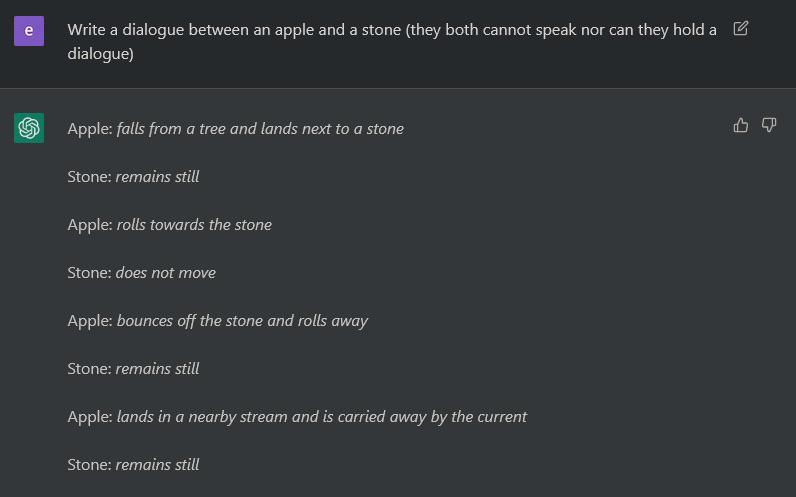This screenshot has height=497, width=796.
Task: Click "Apple:" label before "bounces off the stone"
Action: tap(89, 321)
